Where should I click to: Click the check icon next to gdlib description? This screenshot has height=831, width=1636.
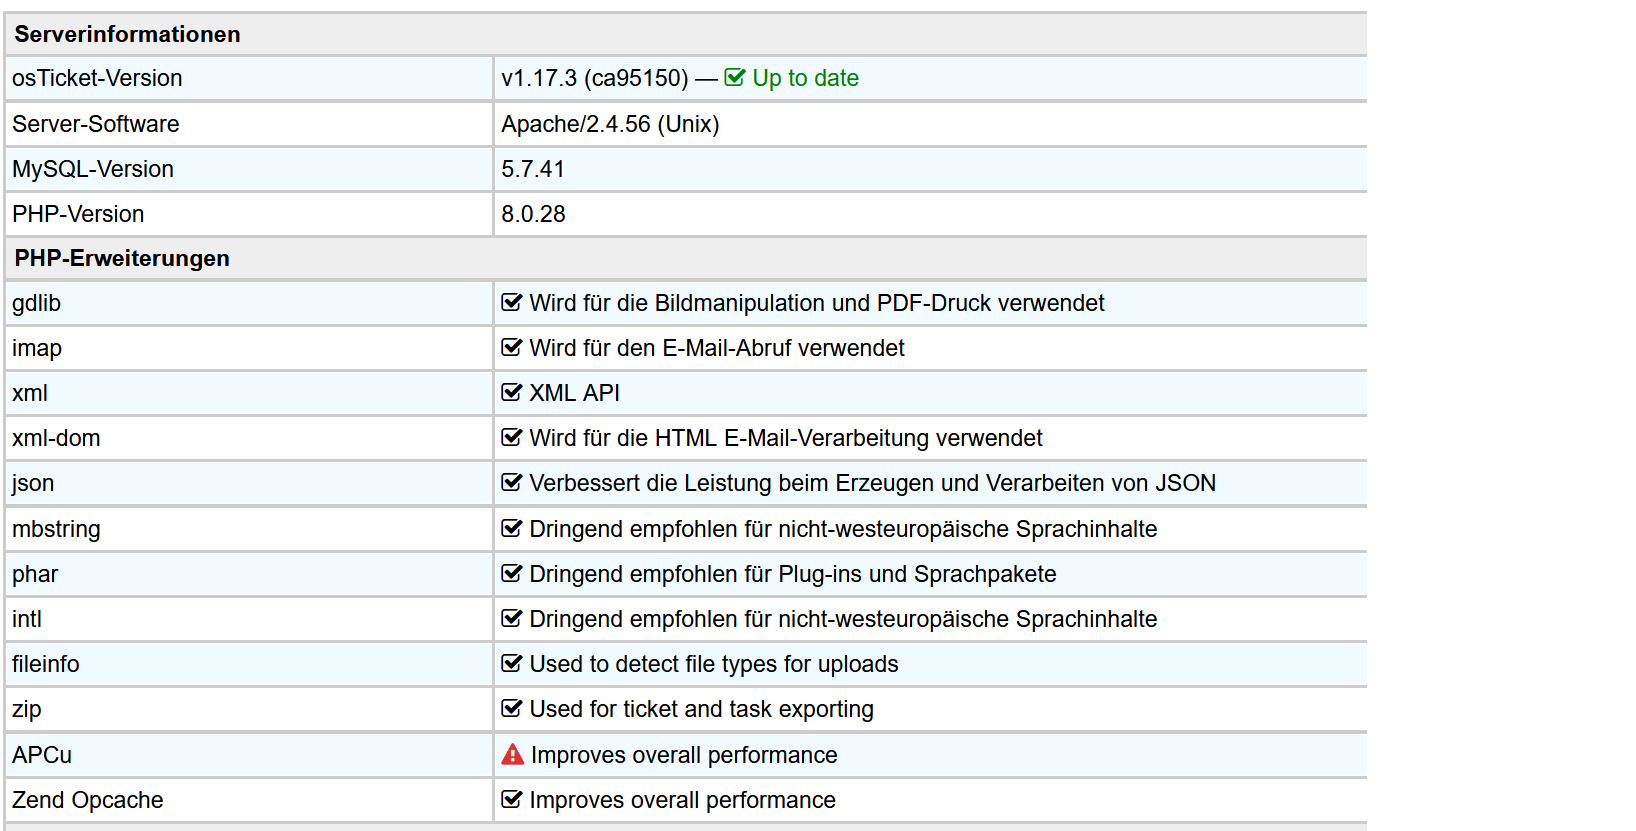(511, 303)
